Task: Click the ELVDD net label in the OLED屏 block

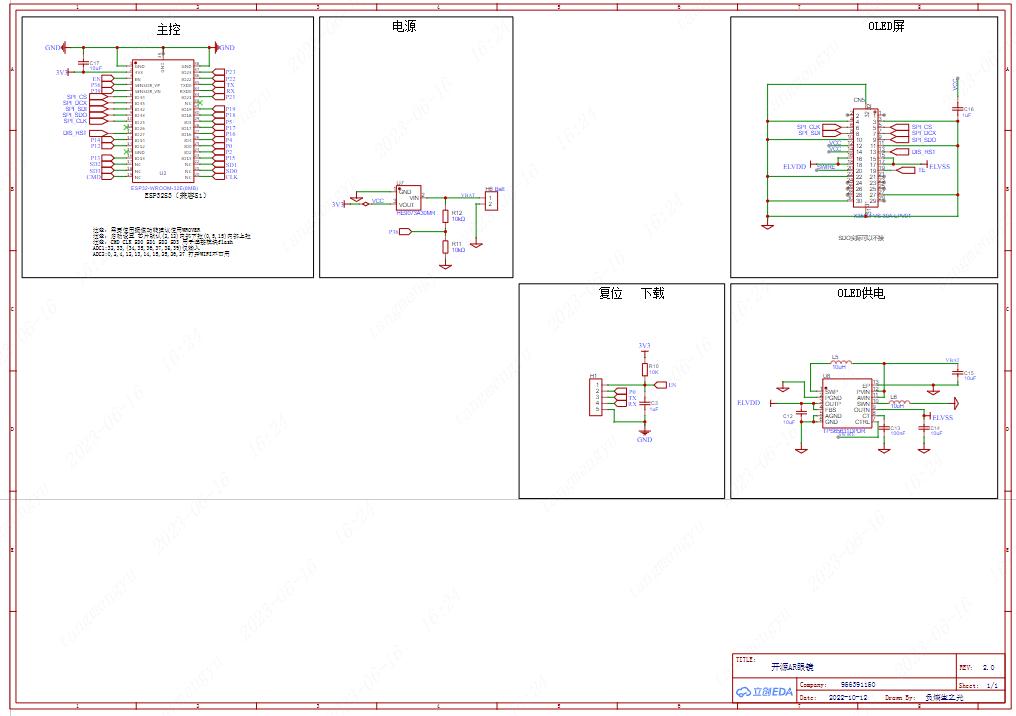Action: (794, 167)
